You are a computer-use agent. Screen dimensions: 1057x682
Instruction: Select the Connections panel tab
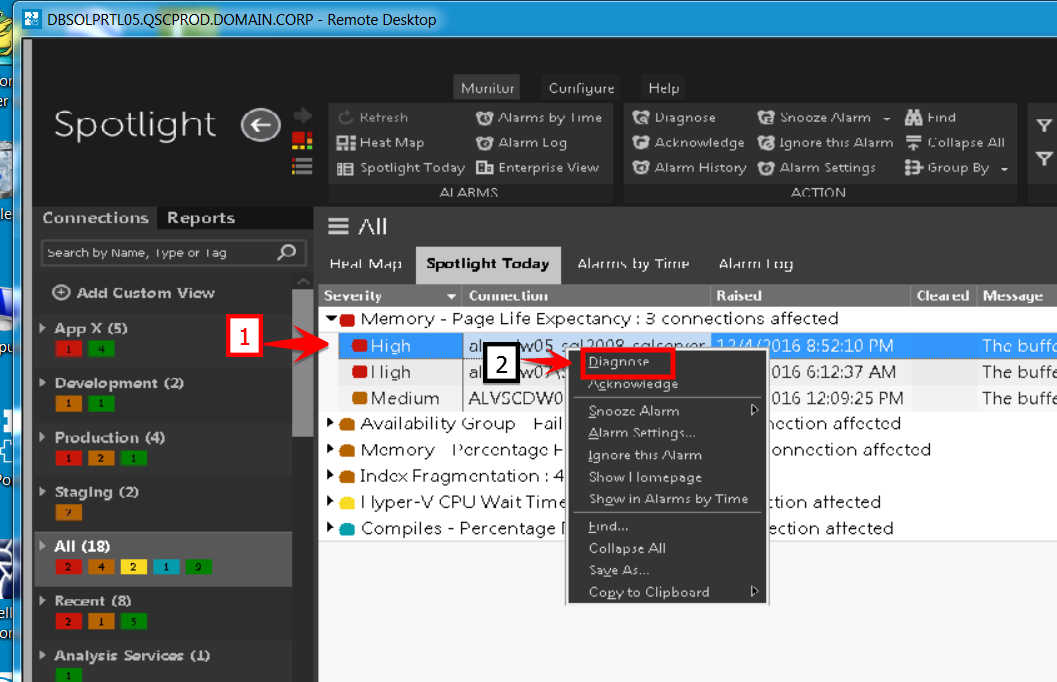95,218
